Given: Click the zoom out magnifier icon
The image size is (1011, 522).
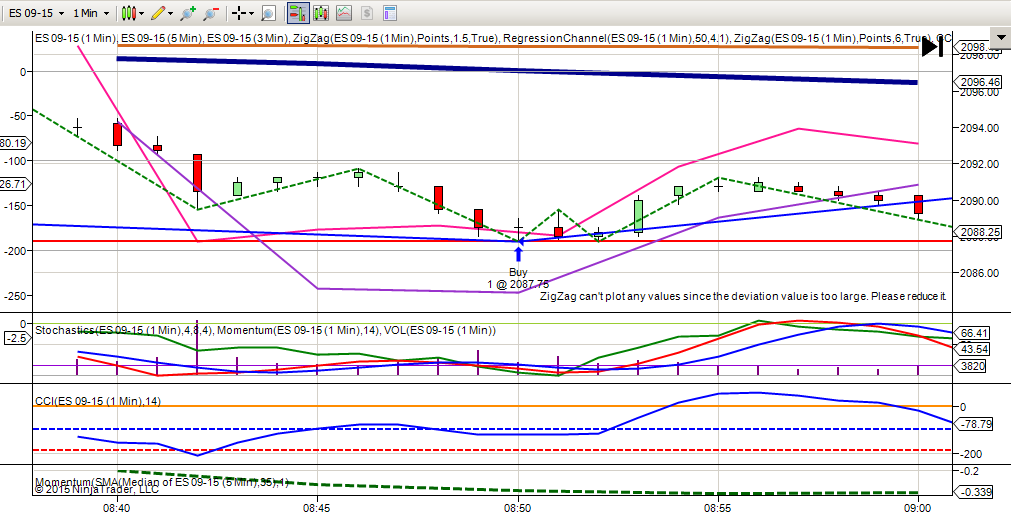Looking at the screenshot, I should pos(211,13).
